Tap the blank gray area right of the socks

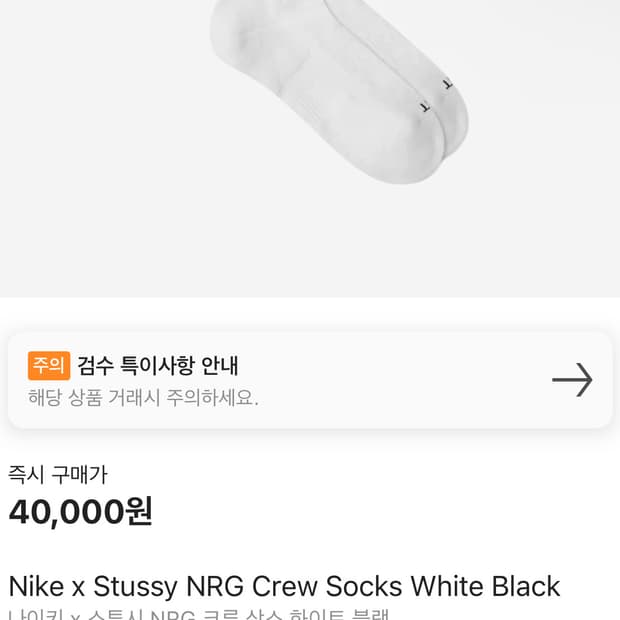550,150
